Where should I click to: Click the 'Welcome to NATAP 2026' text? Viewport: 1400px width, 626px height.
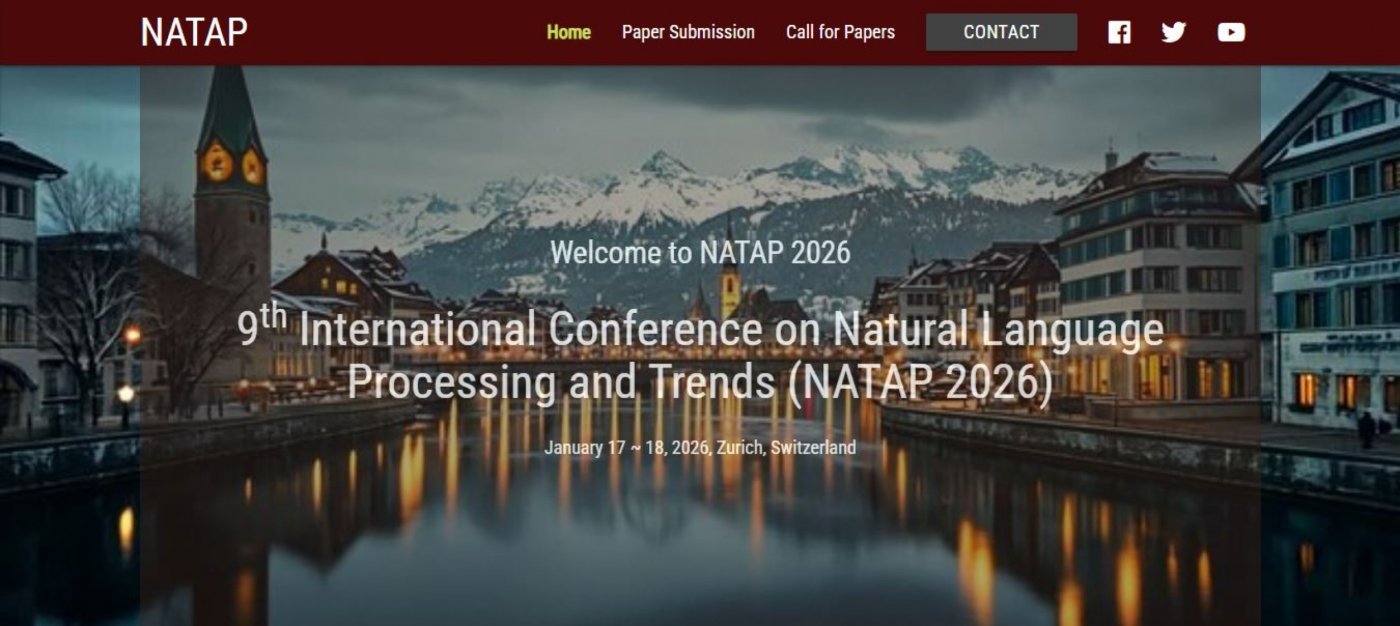pos(700,252)
